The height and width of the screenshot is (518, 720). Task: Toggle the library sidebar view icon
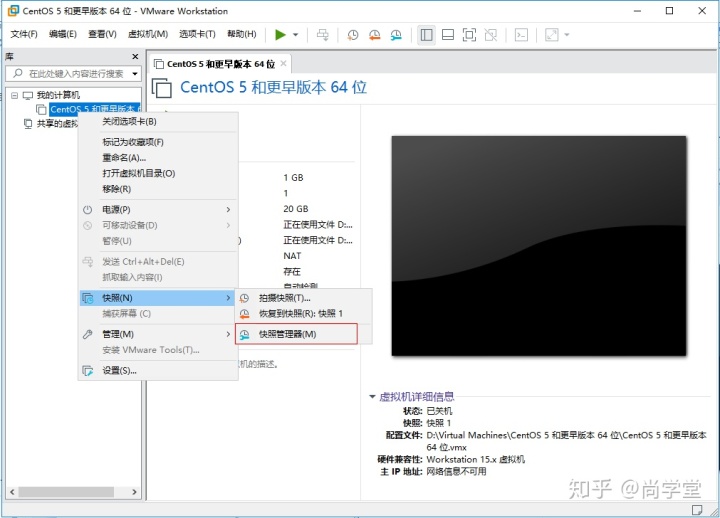(426, 34)
